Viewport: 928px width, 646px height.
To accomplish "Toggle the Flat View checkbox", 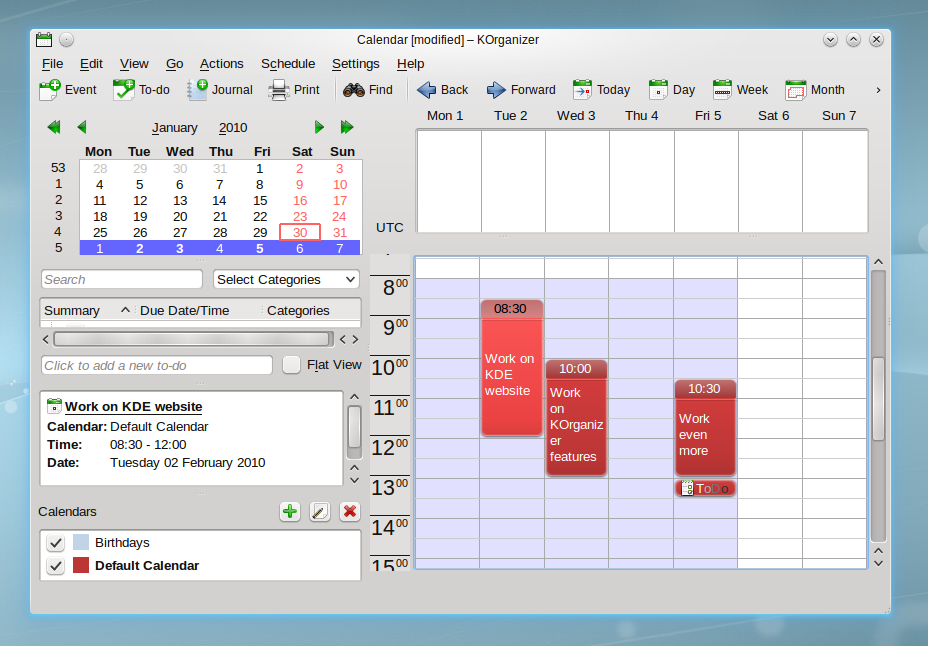I will point(291,365).
